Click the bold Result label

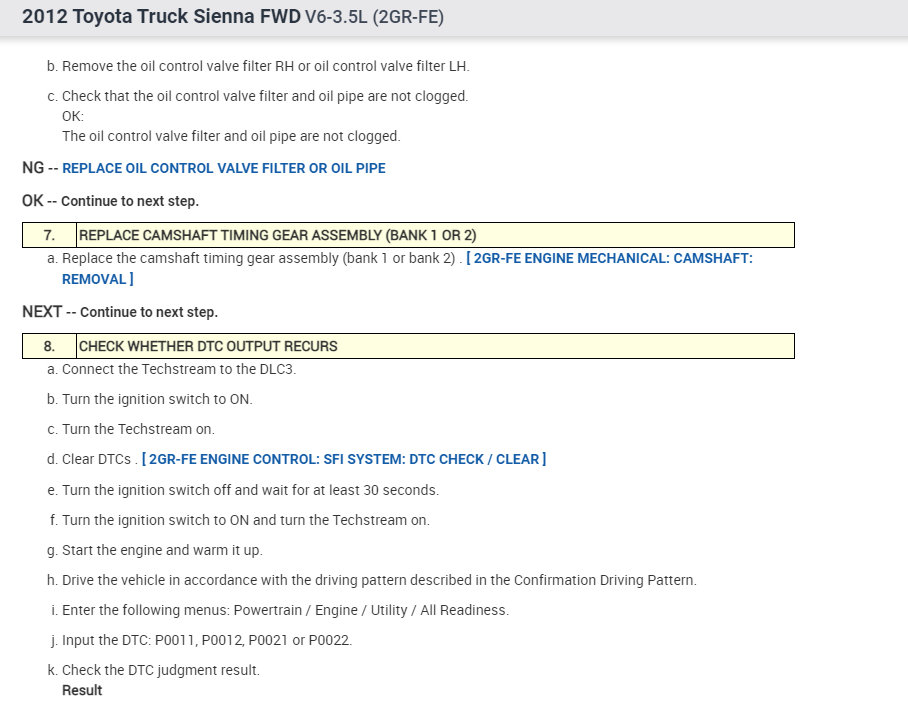[82, 690]
